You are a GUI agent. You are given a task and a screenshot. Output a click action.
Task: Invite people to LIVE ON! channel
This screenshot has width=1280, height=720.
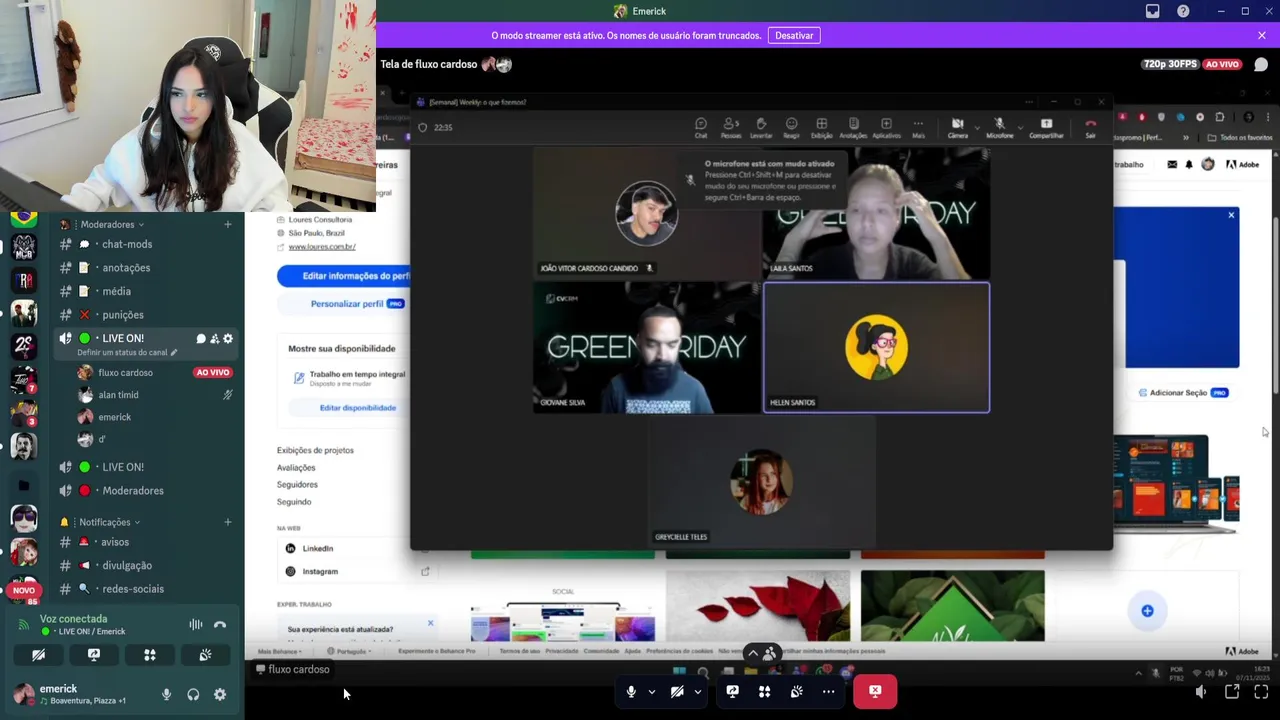214,339
